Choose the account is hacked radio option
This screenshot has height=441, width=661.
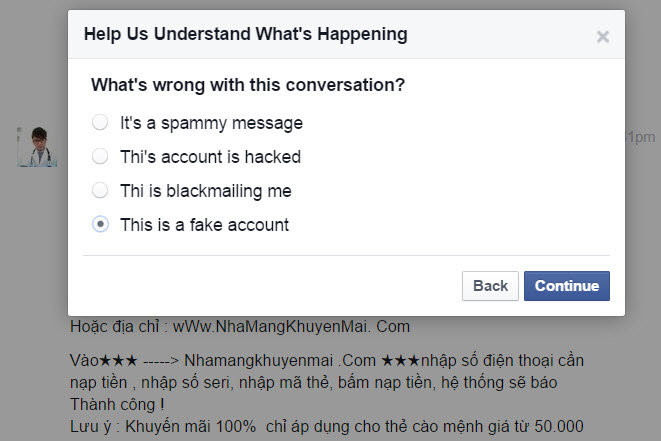coord(100,156)
